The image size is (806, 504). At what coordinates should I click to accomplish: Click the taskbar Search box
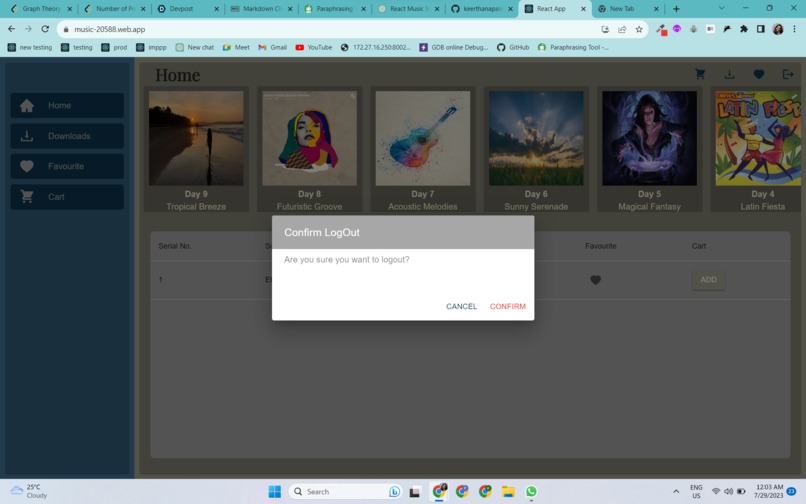pyautogui.click(x=345, y=492)
